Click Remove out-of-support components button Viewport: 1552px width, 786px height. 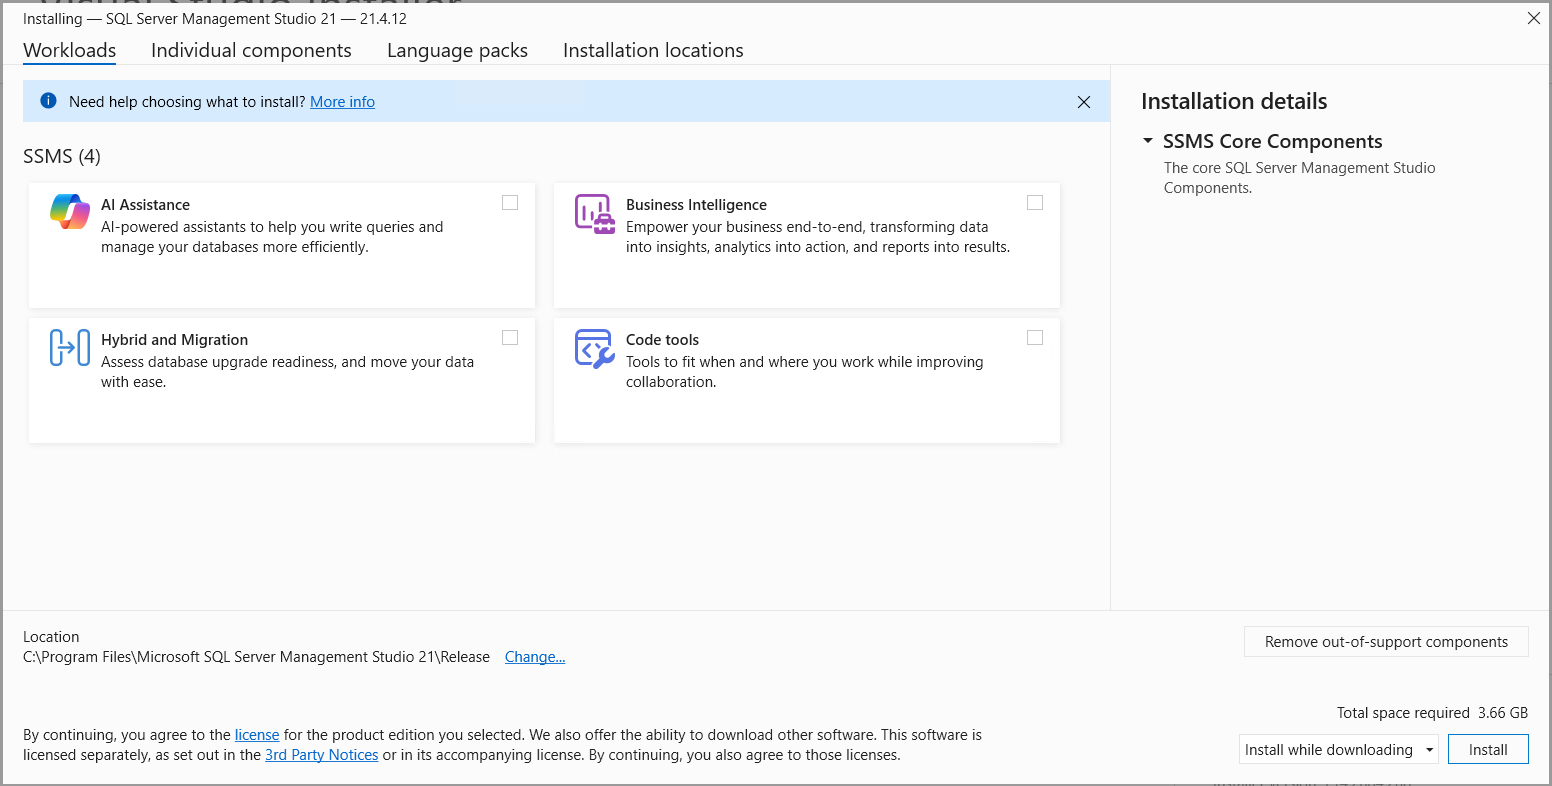click(1386, 642)
